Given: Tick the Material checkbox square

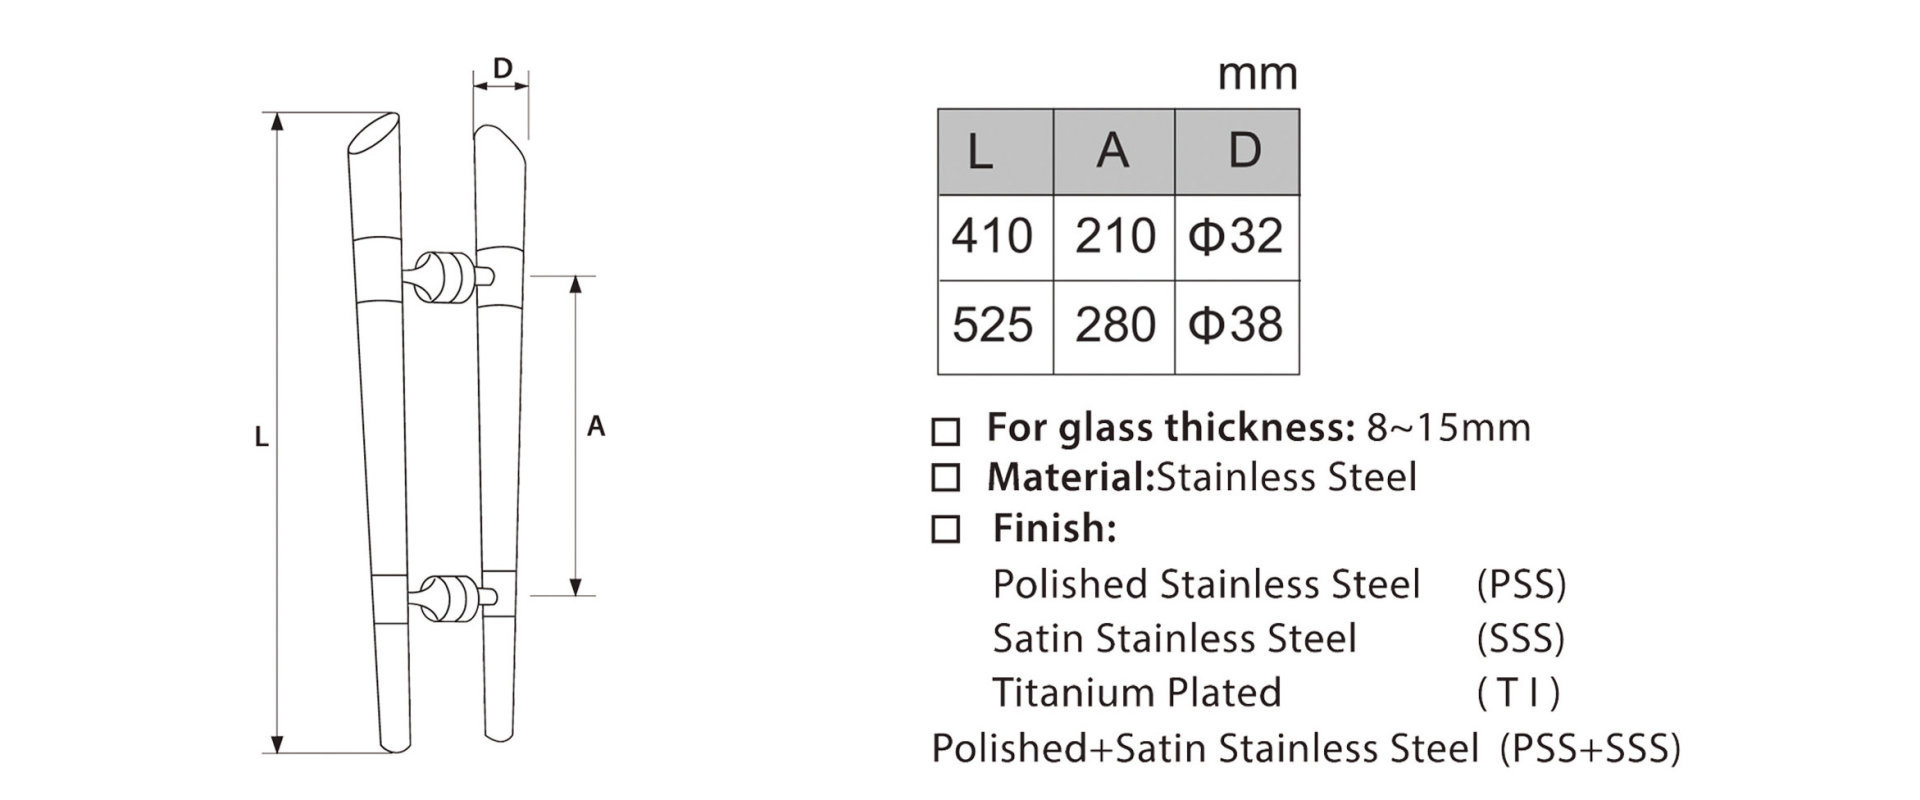Looking at the screenshot, I should point(945,478).
